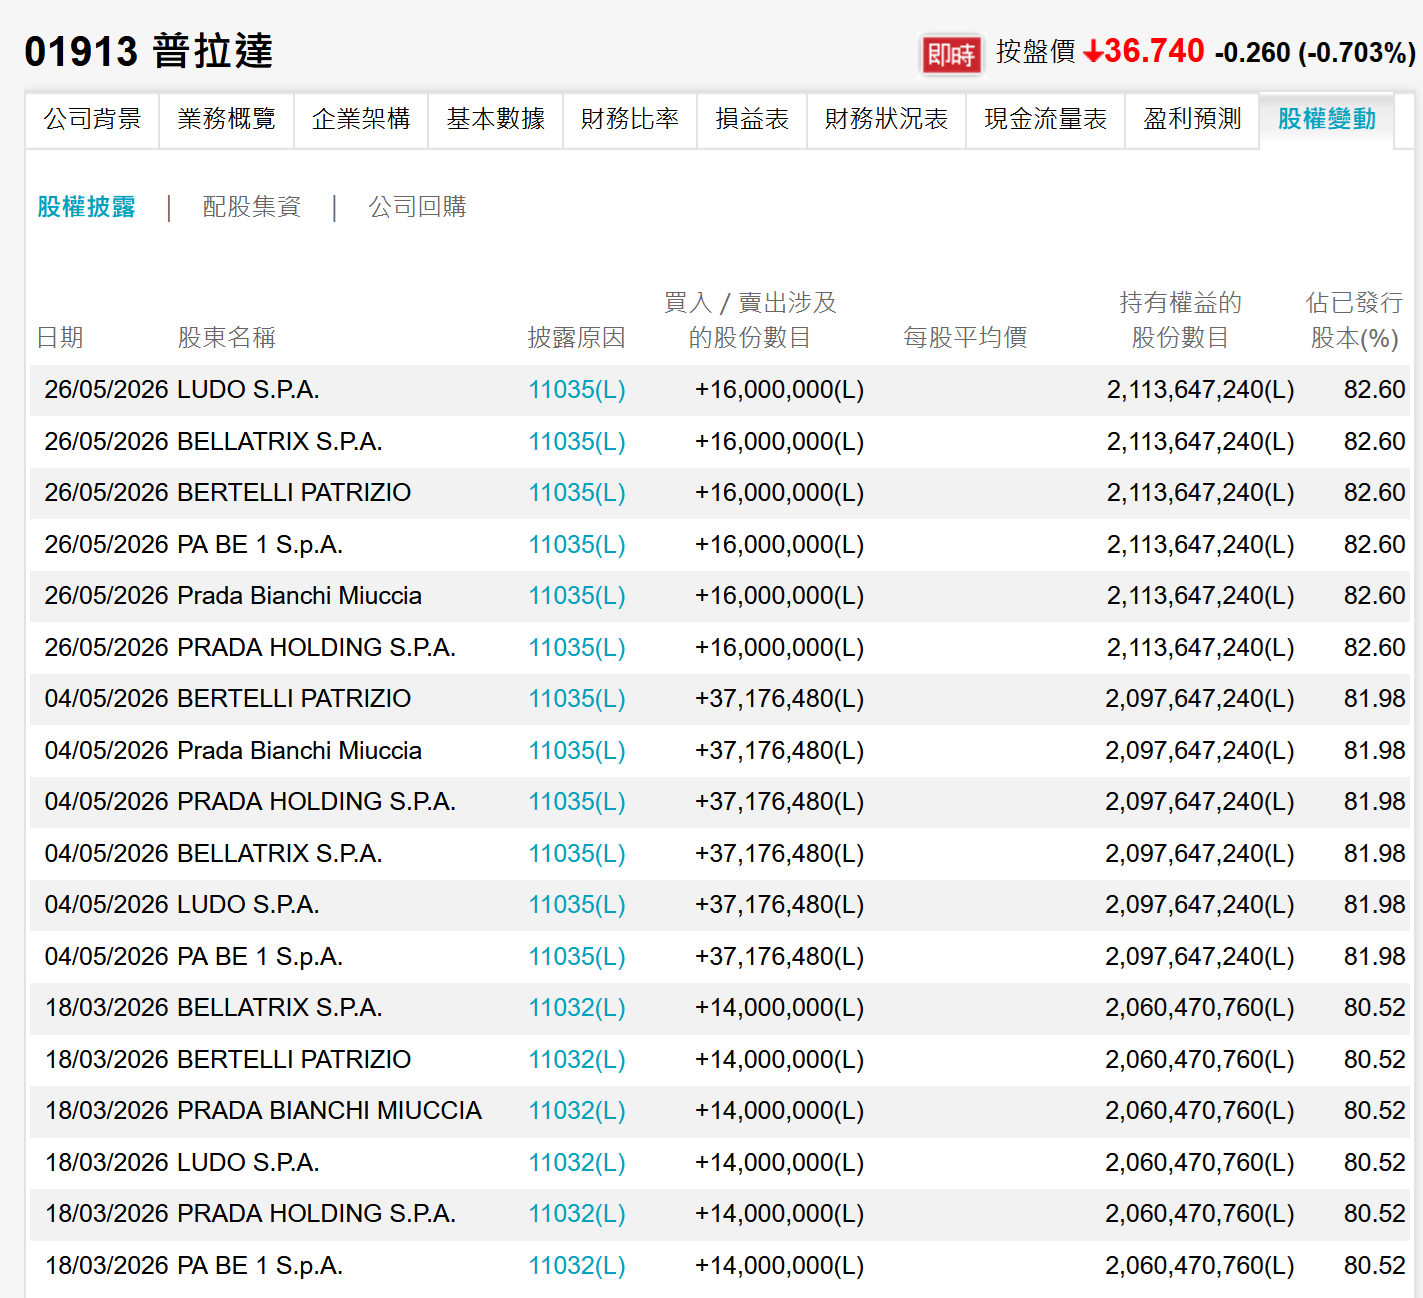Click 2,060,470,760(L) in 18/03/2026 PA BE 1 row
The image size is (1423, 1298).
[x=1200, y=1266]
